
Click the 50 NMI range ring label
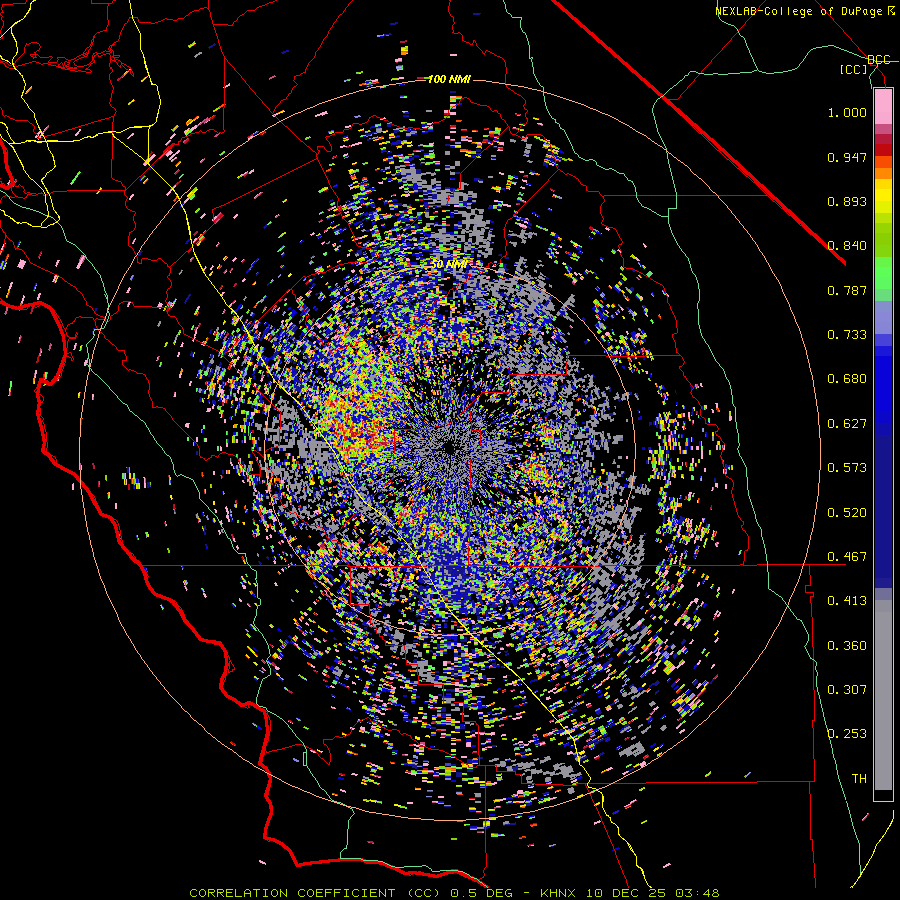(449, 265)
